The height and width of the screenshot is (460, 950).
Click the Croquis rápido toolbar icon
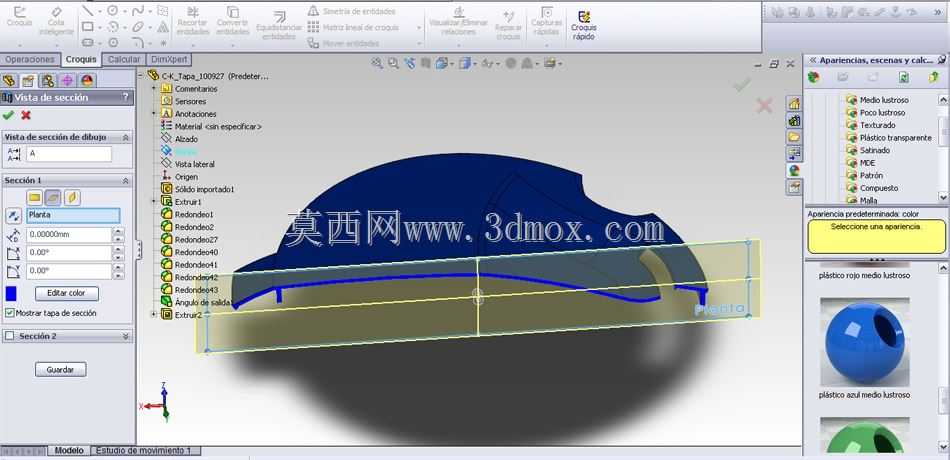pyautogui.click(x=584, y=17)
